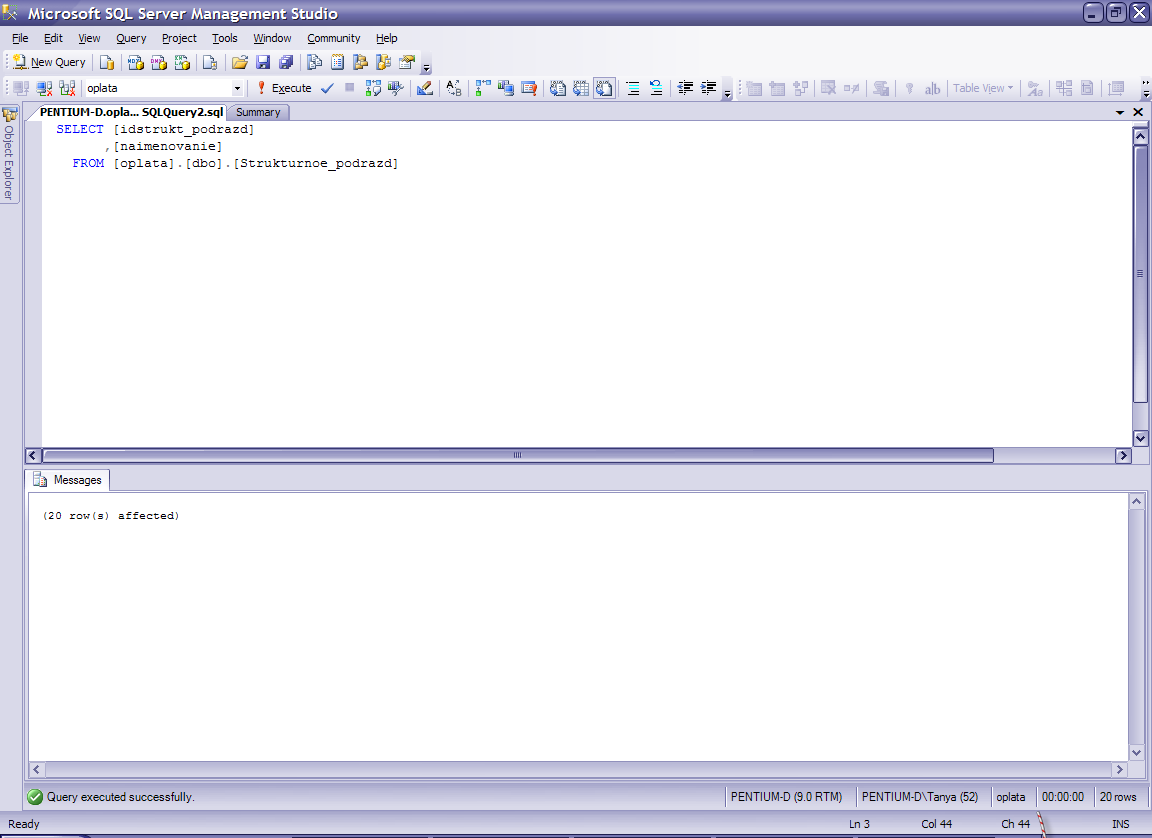The image size is (1152, 838).
Task: Start an Analysis Services MDX Query
Action: click(135, 62)
